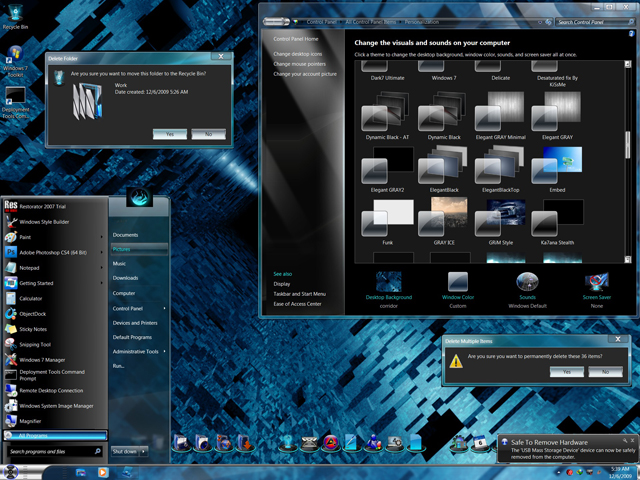This screenshot has height=480, width=640.
Task: Open Paint from the Start menu
Action: 55,237
